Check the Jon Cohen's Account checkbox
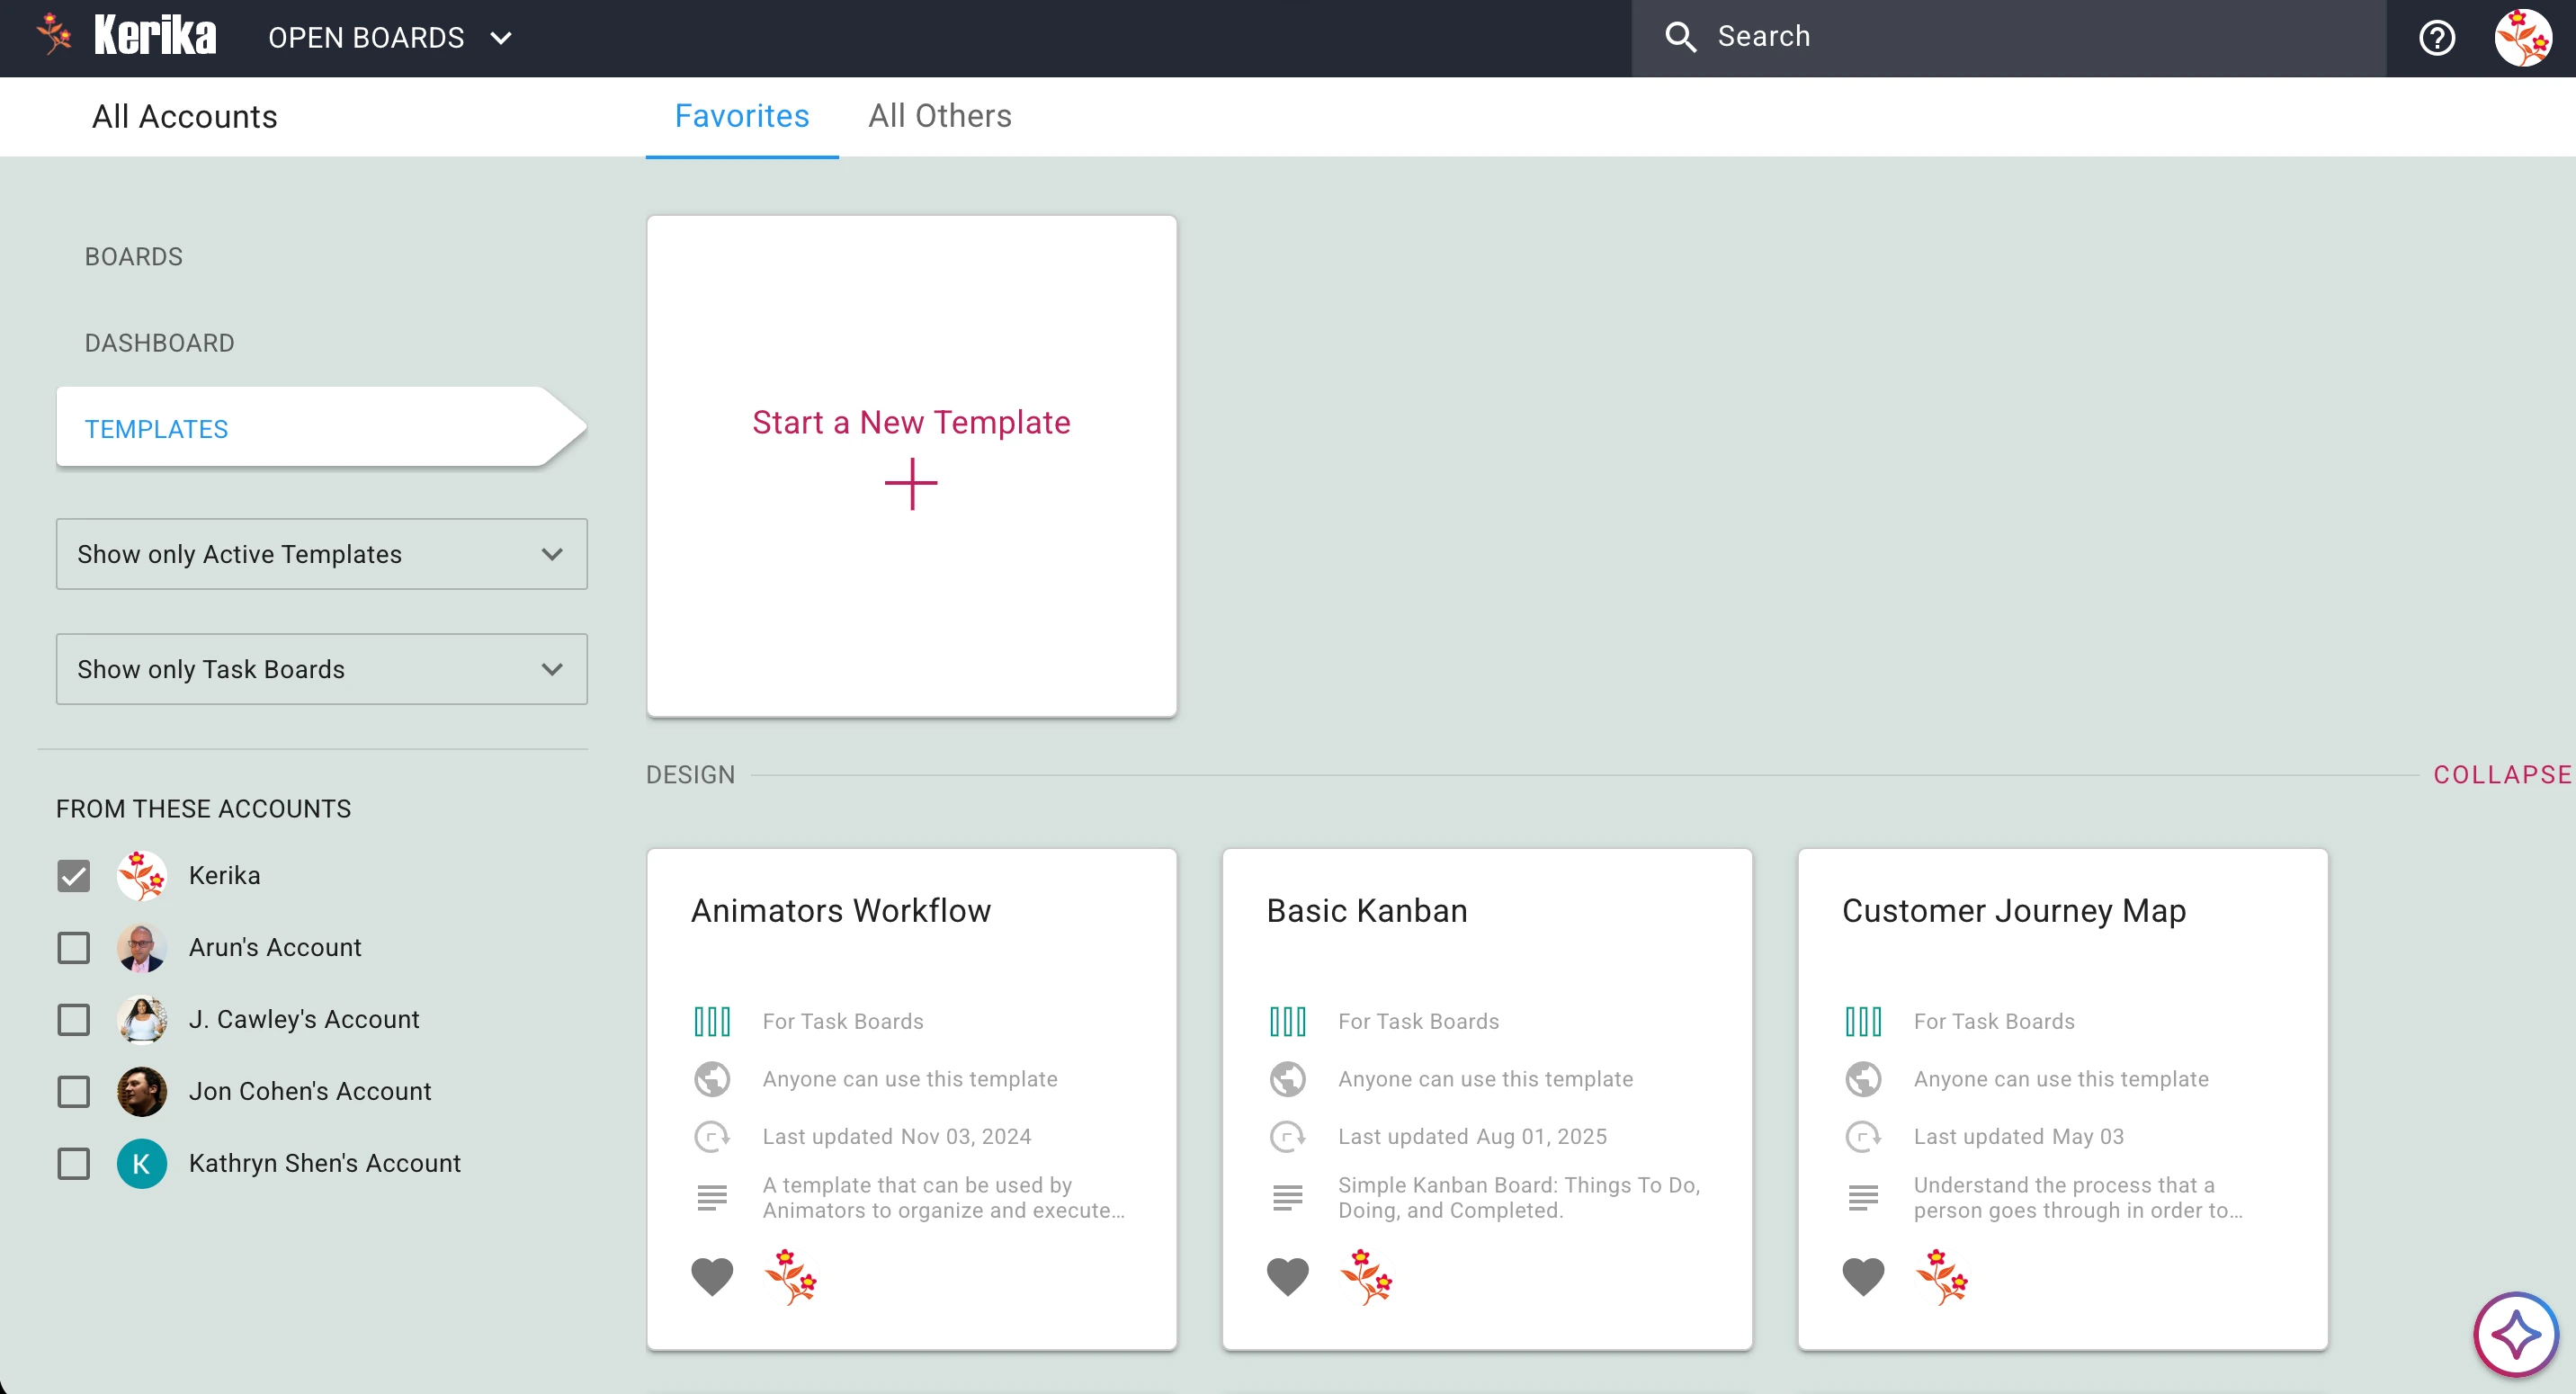Image resolution: width=2576 pixels, height=1394 pixels. 73,1092
